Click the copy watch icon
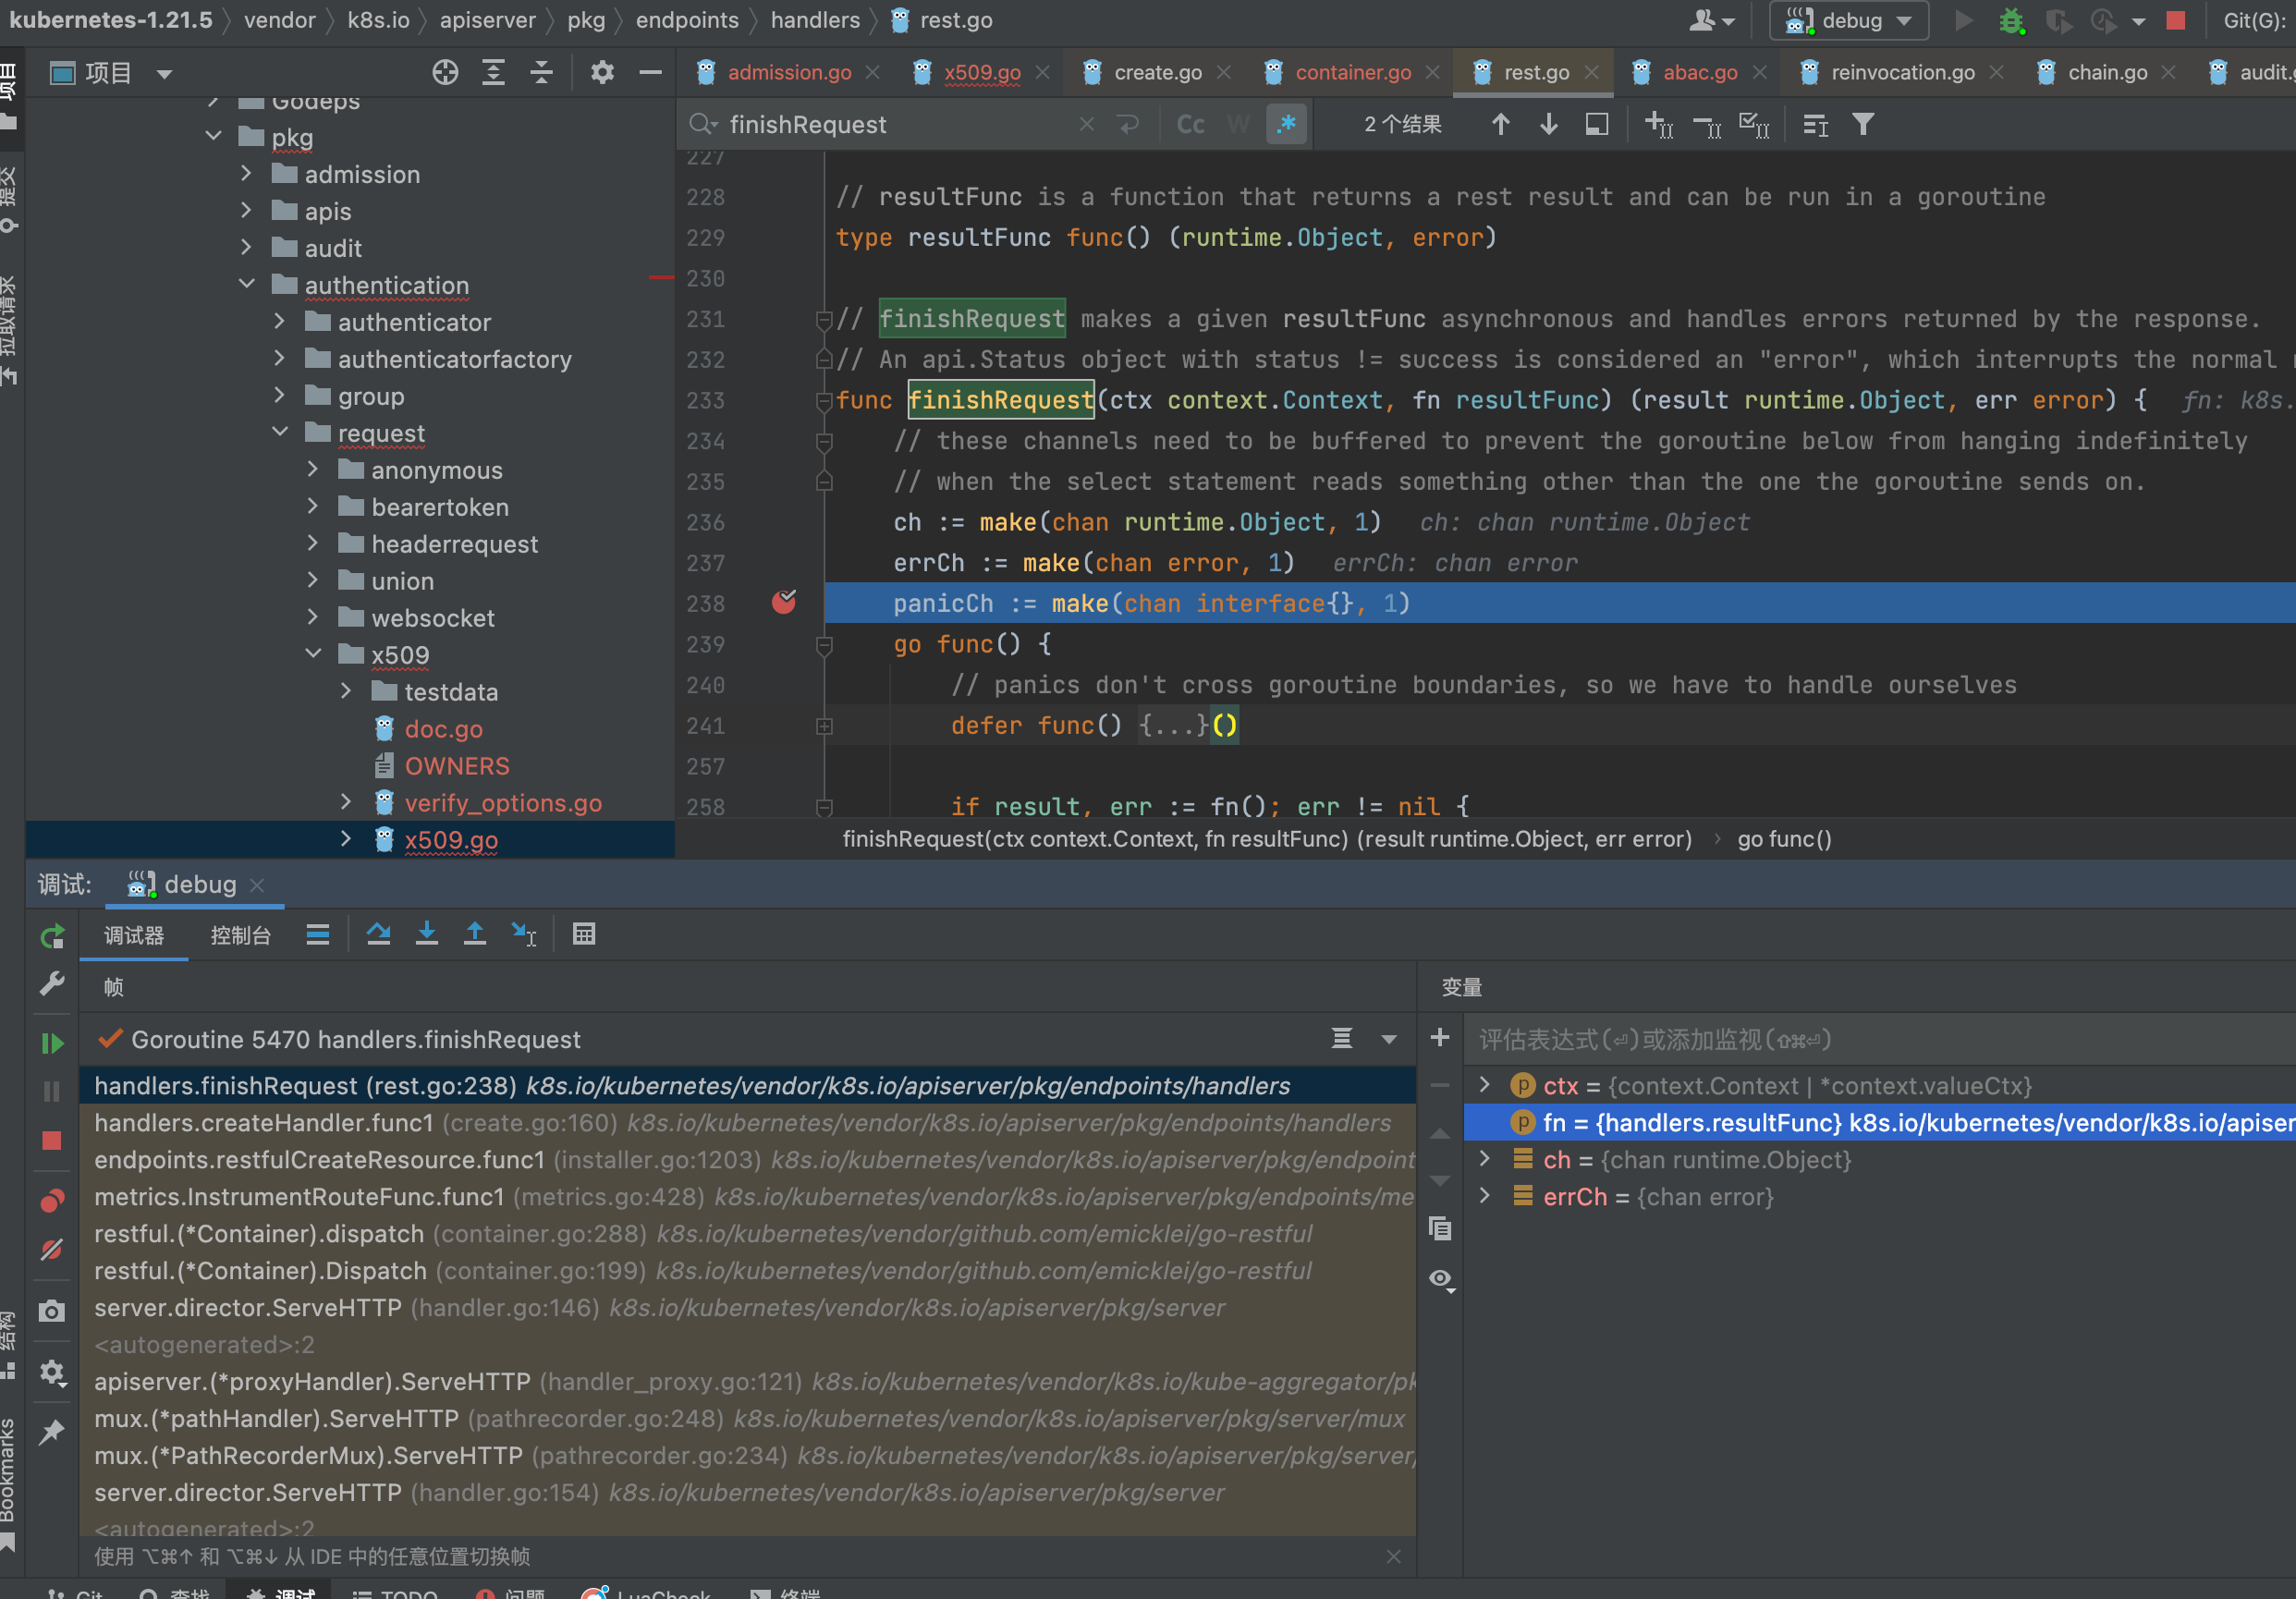Image resolution: width=2296 pixels, height=1599 pixels. coord(1440,1228)
